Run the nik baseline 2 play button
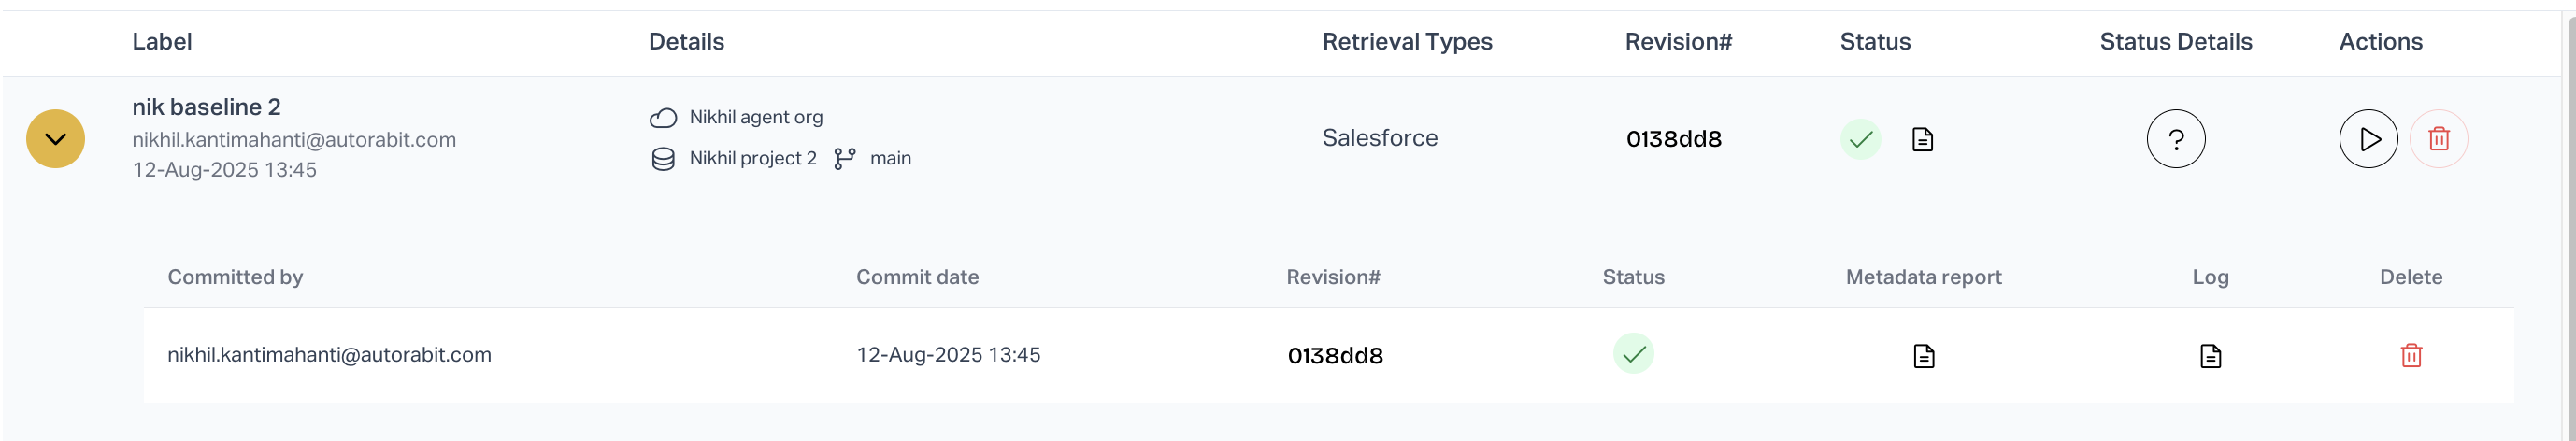 pyautogui.click(x=2367, y=139)
